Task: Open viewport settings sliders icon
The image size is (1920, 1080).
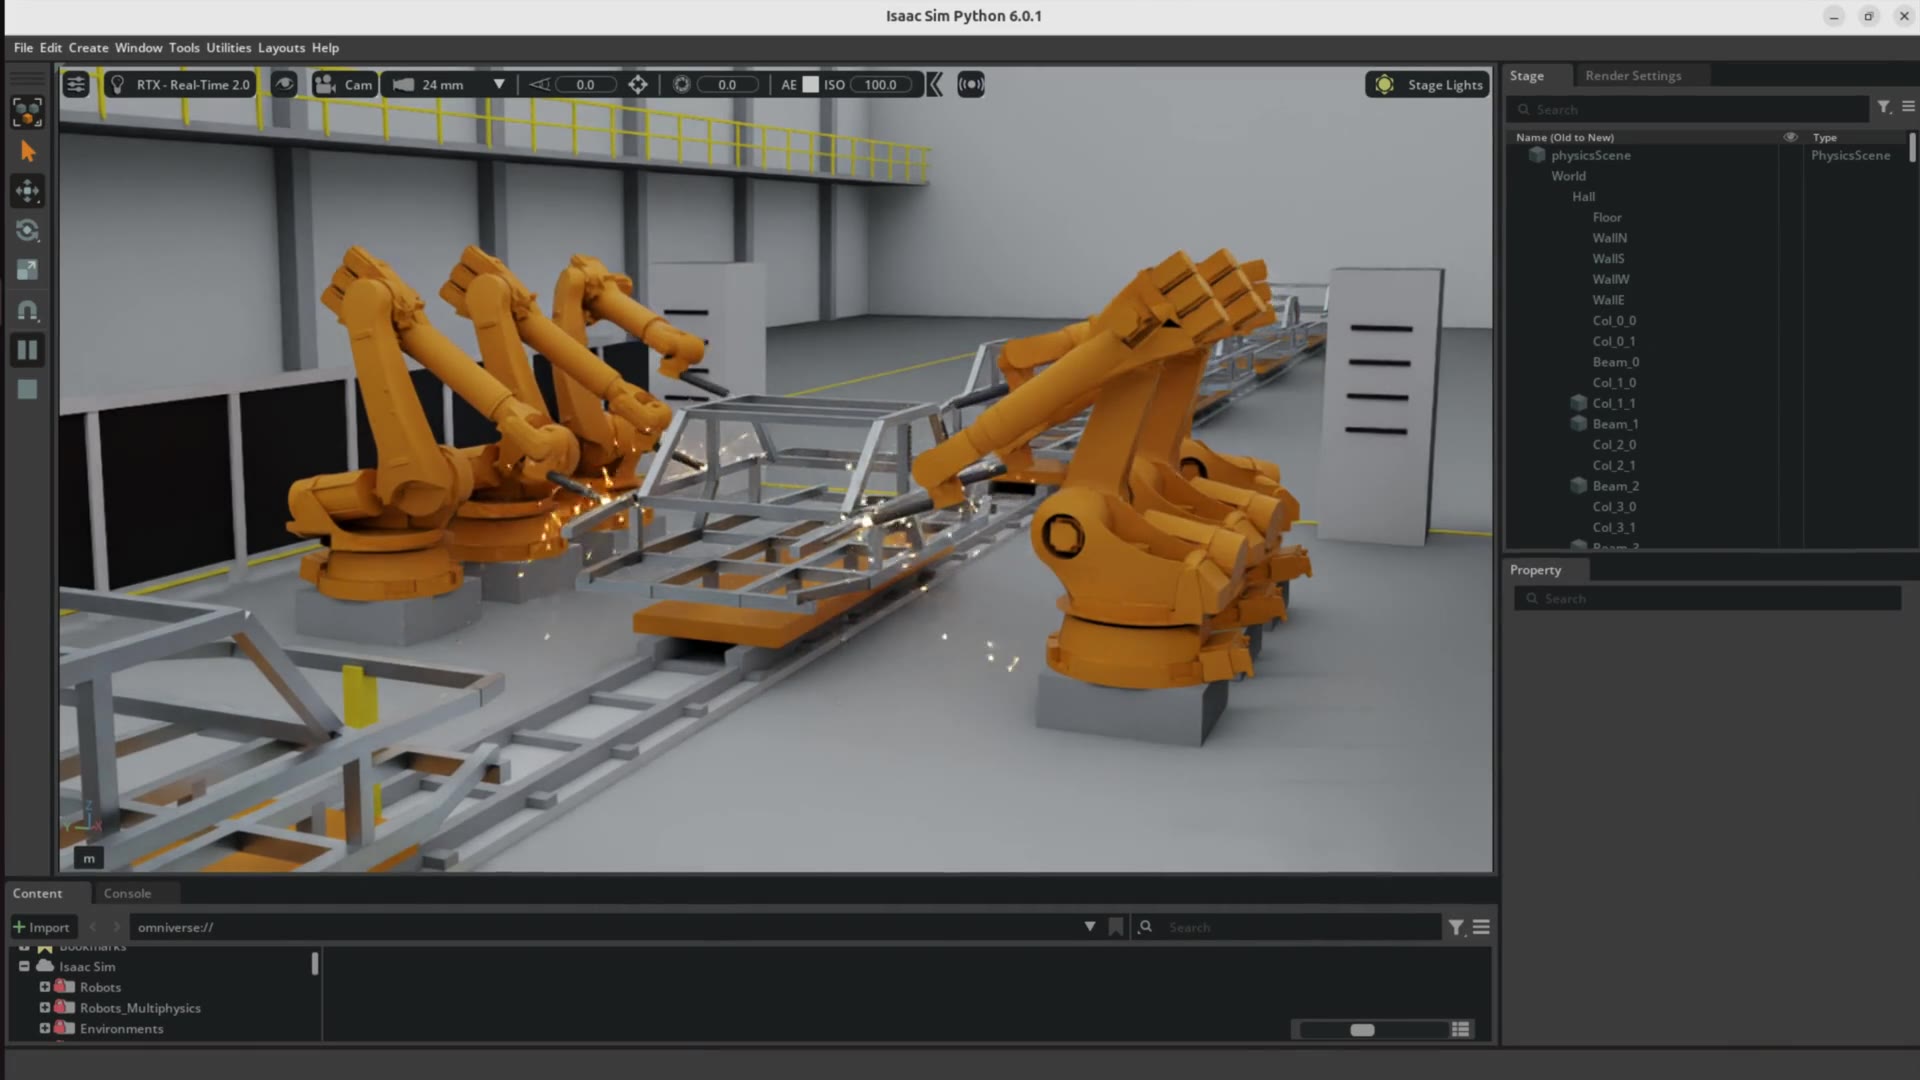Action: [x=76, y=85]
